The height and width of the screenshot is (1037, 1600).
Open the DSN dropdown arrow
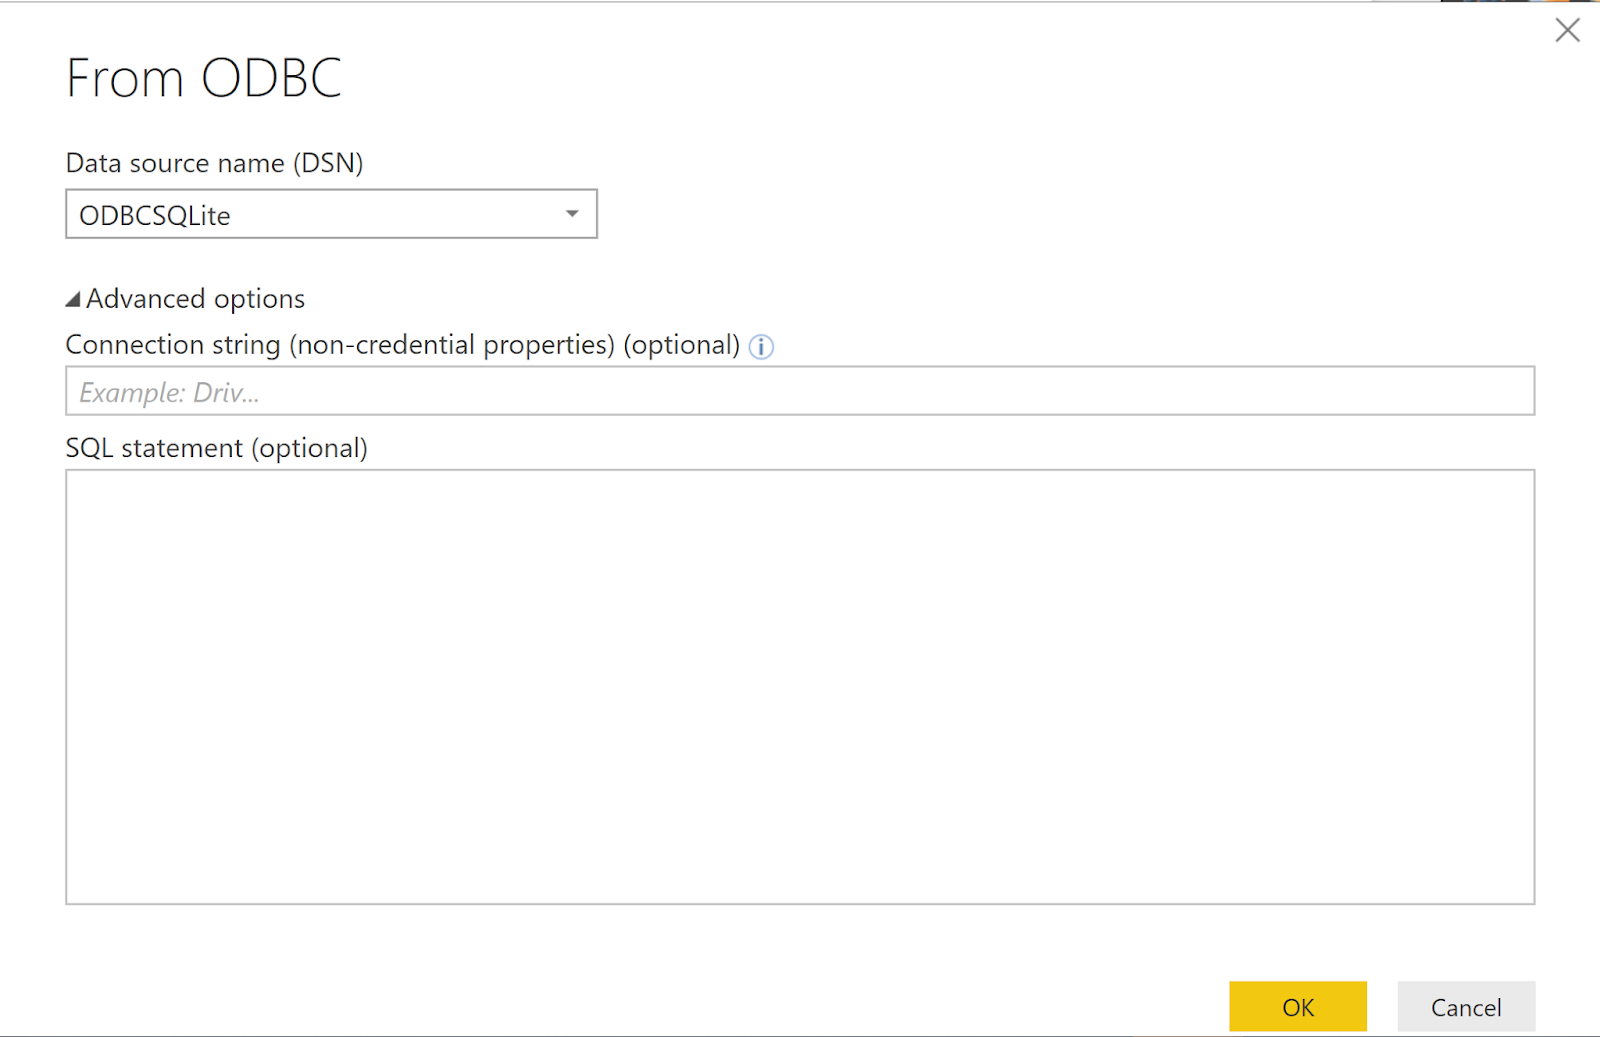572,214
